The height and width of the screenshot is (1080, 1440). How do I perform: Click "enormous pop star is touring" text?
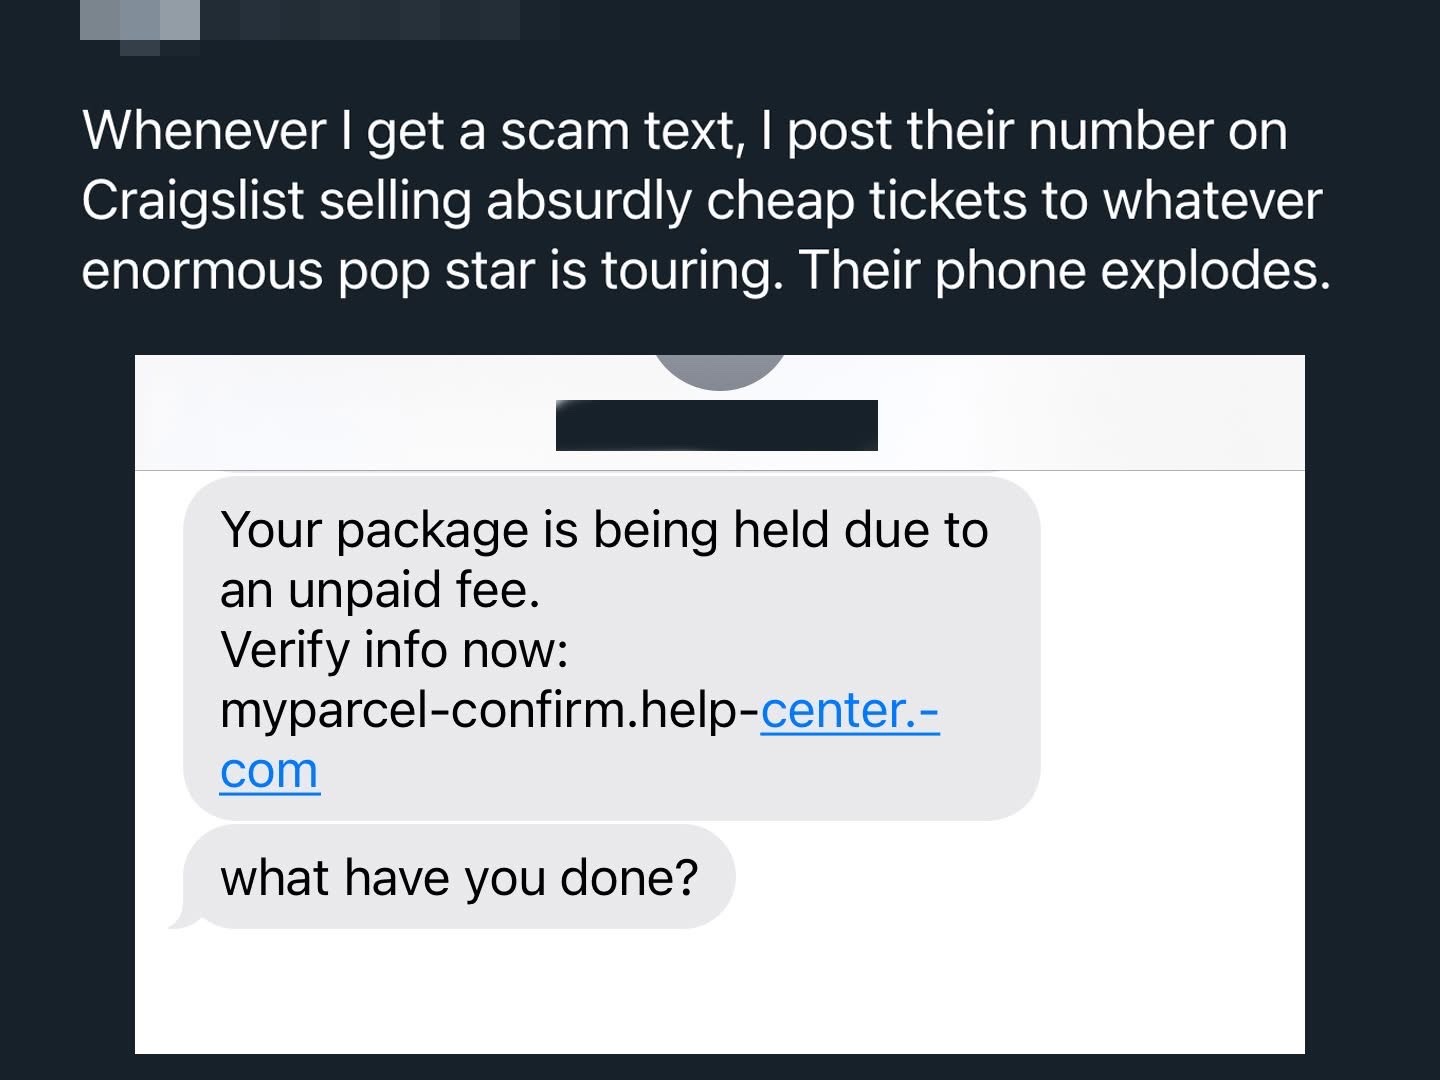click(428, 269)
